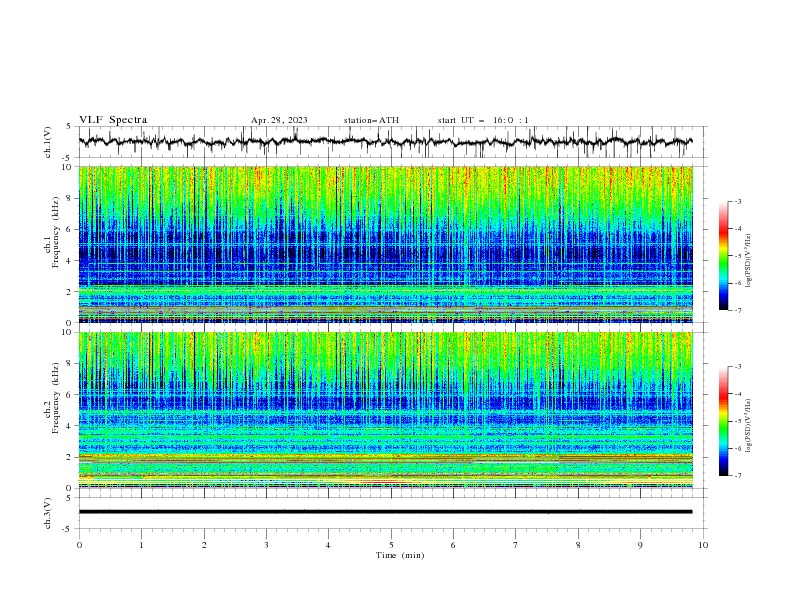Click the "-7" tick on ch.2 color bar
The image size is (792, 612).
(x=738, y=476)
